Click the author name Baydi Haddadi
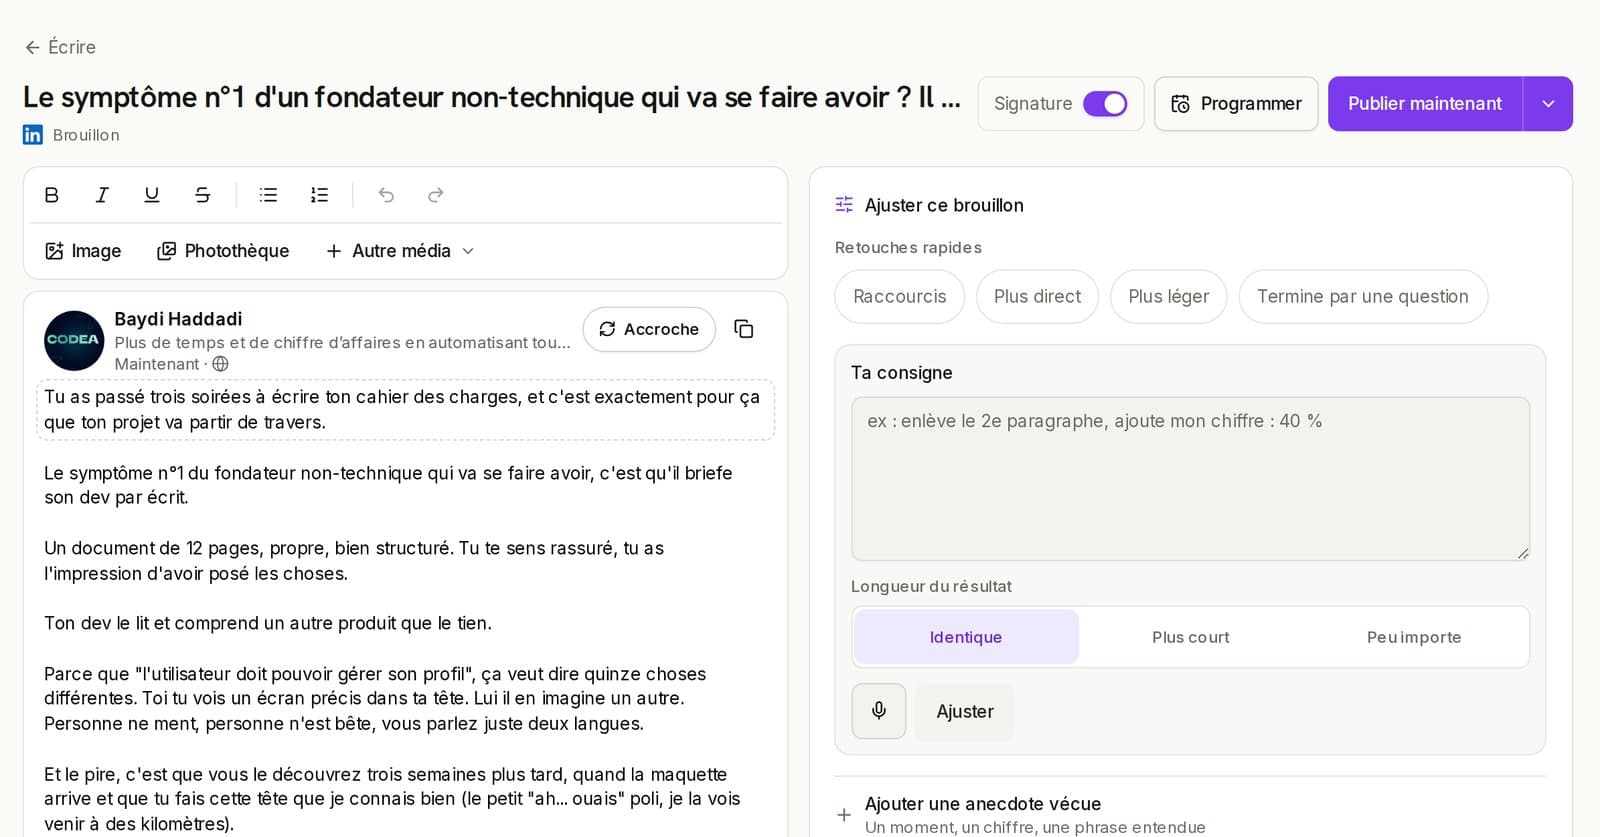The image size is (1600, 837). point(178,319)
